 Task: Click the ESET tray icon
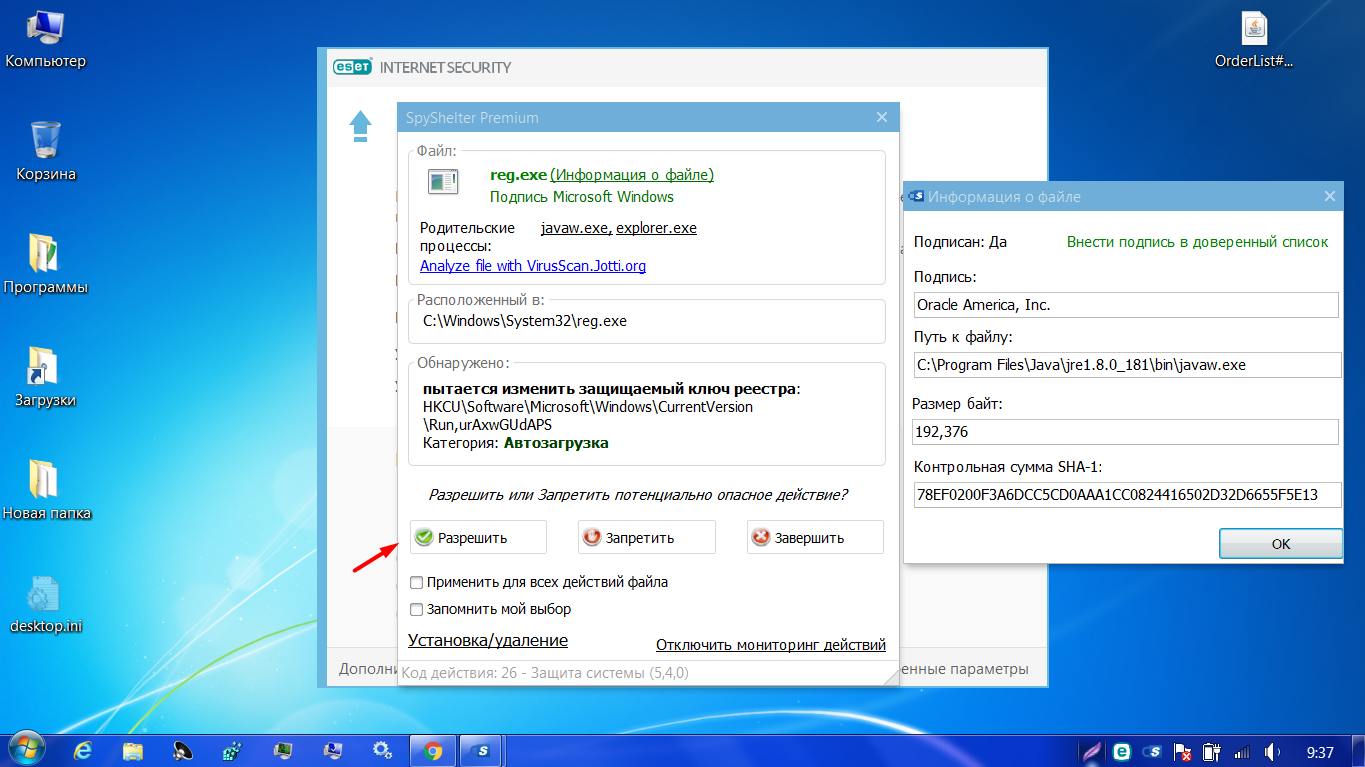point(1122,751)
